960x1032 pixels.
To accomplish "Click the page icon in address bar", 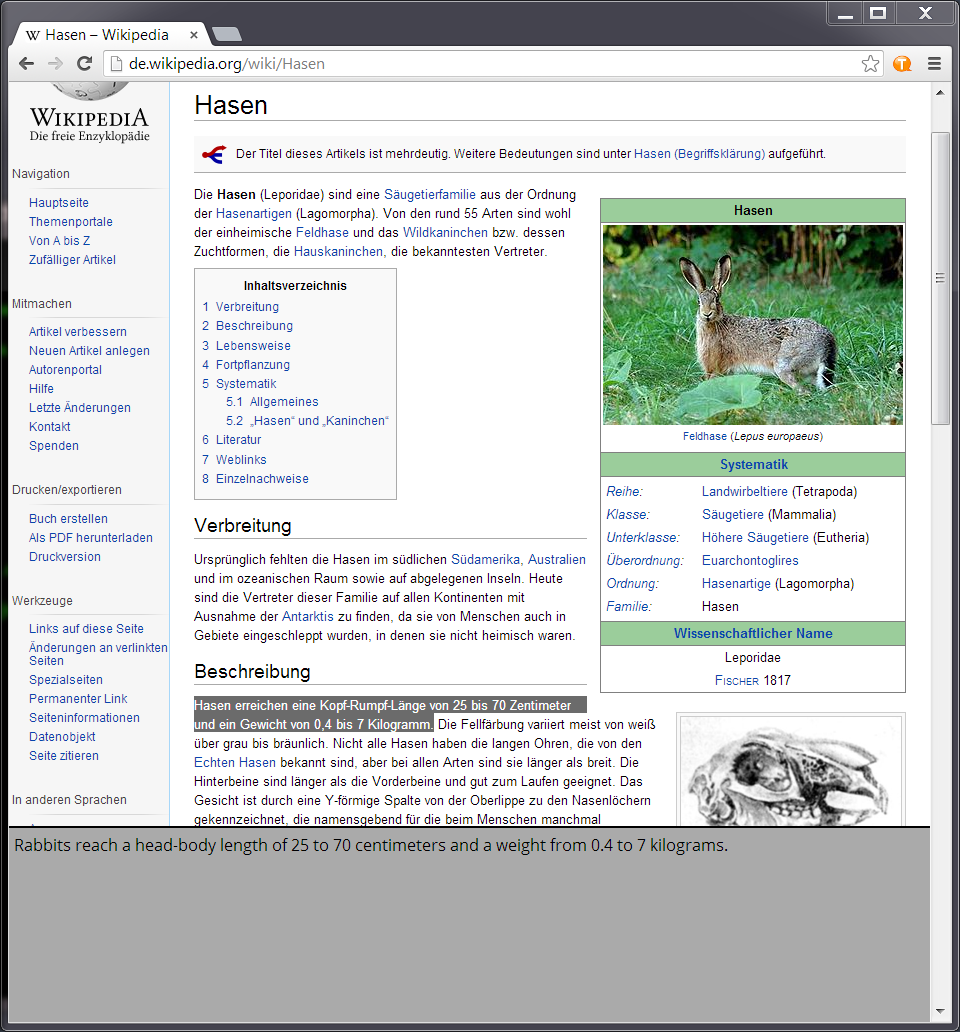I will [116, 64].
